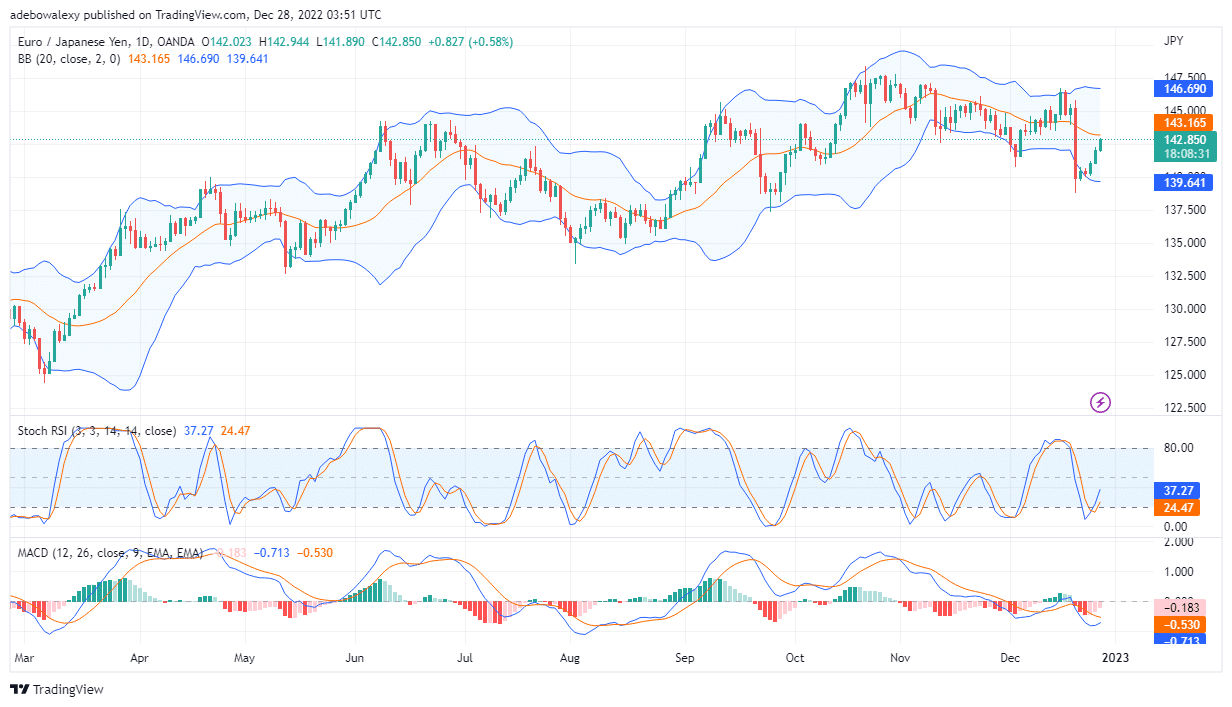This screenshot has height=707, width=1232.
Task: Click the 2.000 MACD axis label
Action: click(x=1180, y=542)
